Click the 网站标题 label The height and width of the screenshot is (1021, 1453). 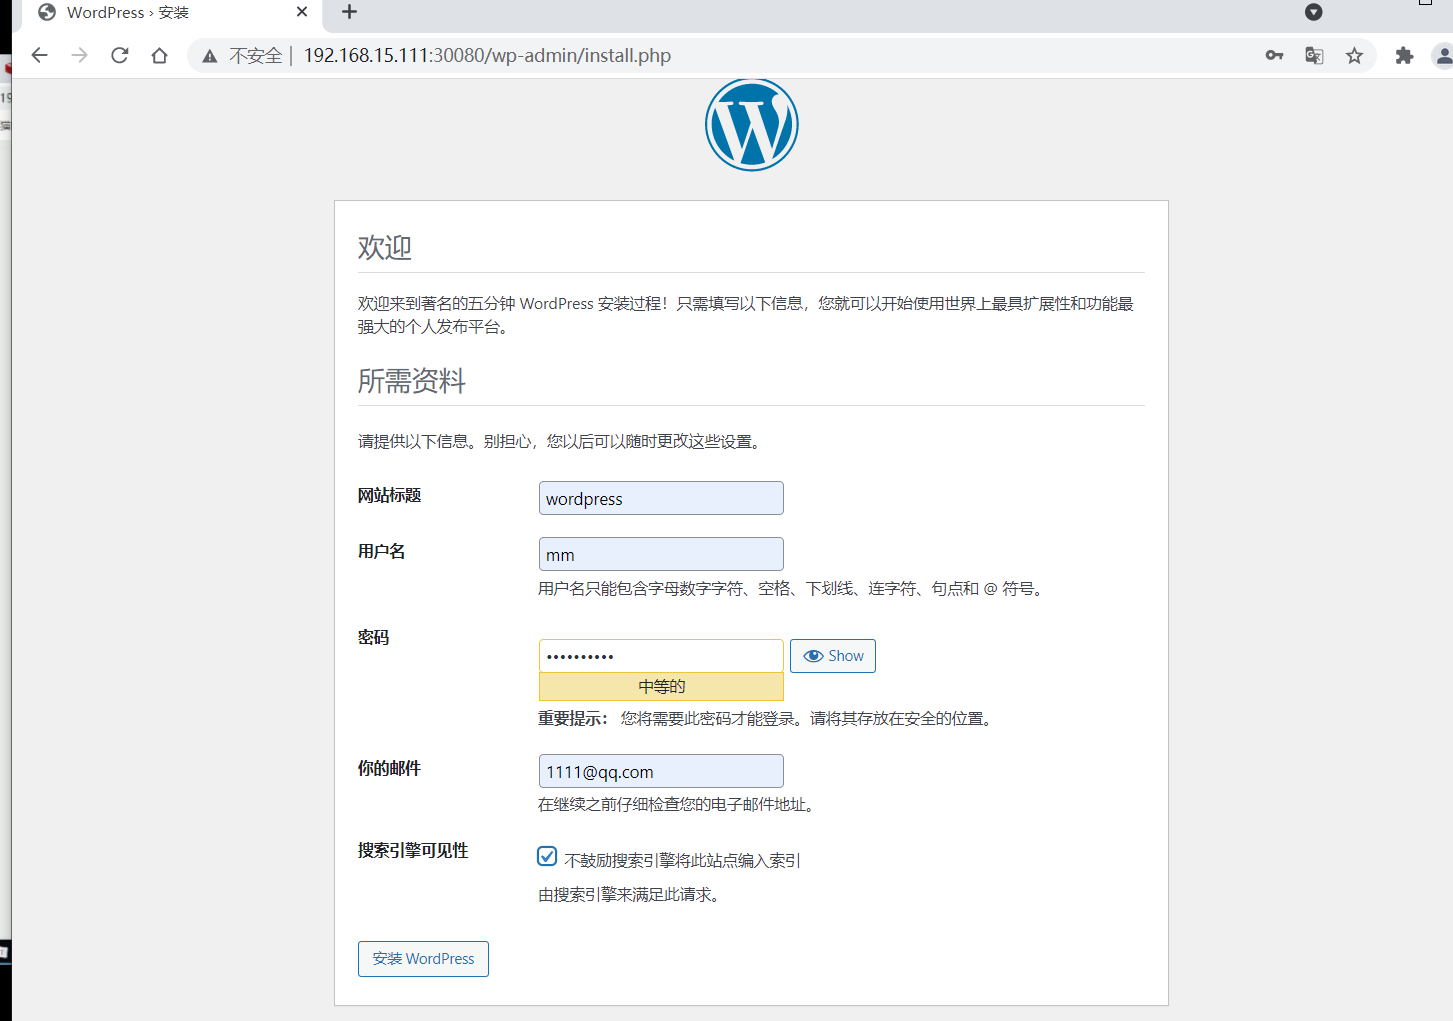point(390,495)
